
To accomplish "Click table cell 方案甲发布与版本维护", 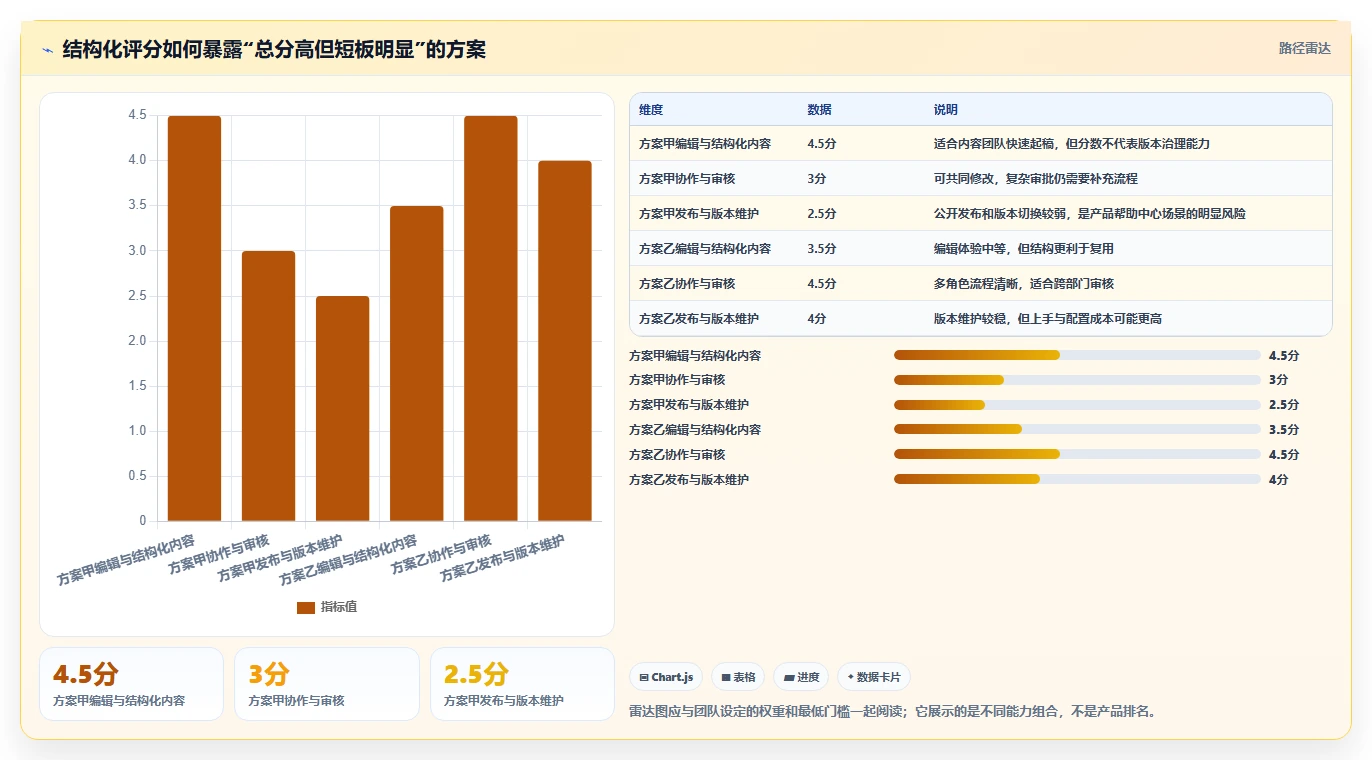I will click(x=699, y=214).
